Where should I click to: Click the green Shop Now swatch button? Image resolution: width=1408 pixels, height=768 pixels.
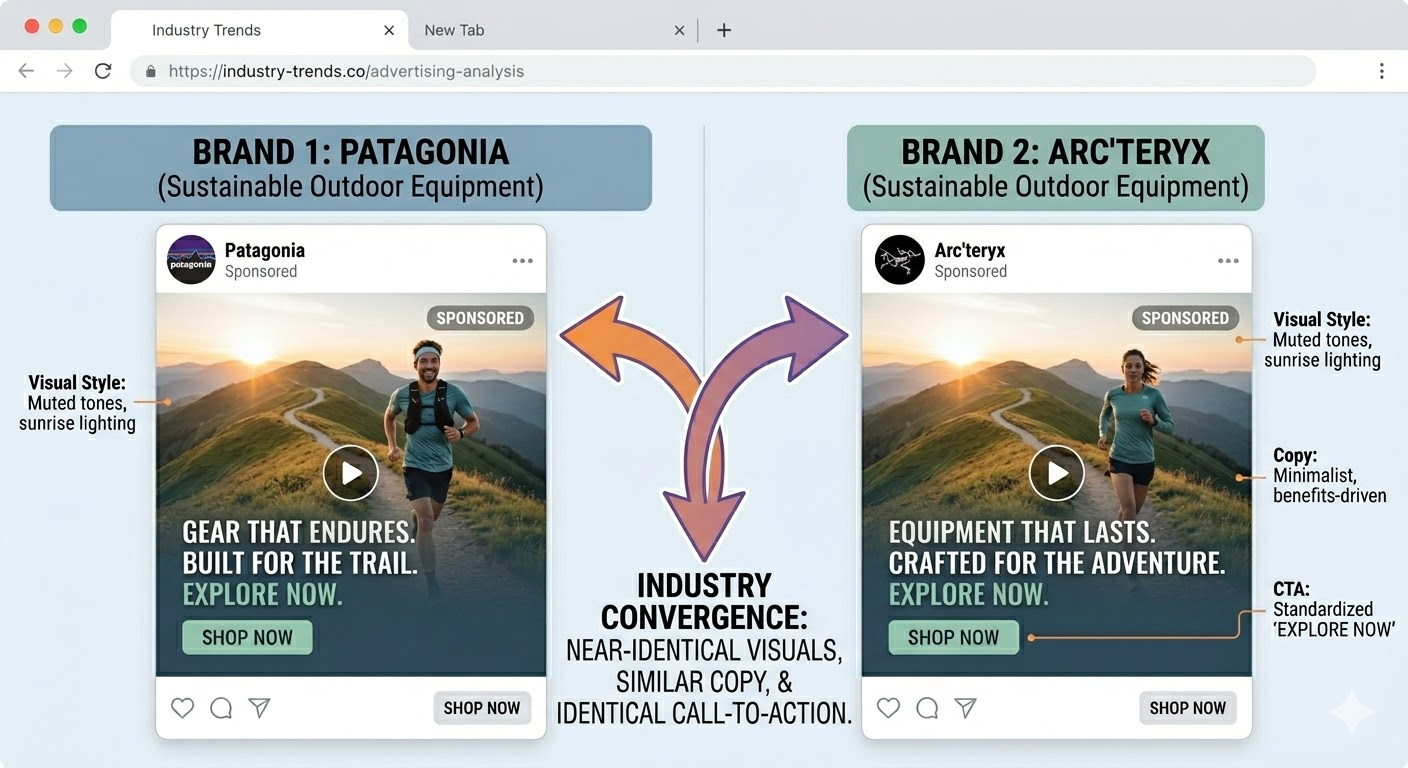tap(247, 637)
